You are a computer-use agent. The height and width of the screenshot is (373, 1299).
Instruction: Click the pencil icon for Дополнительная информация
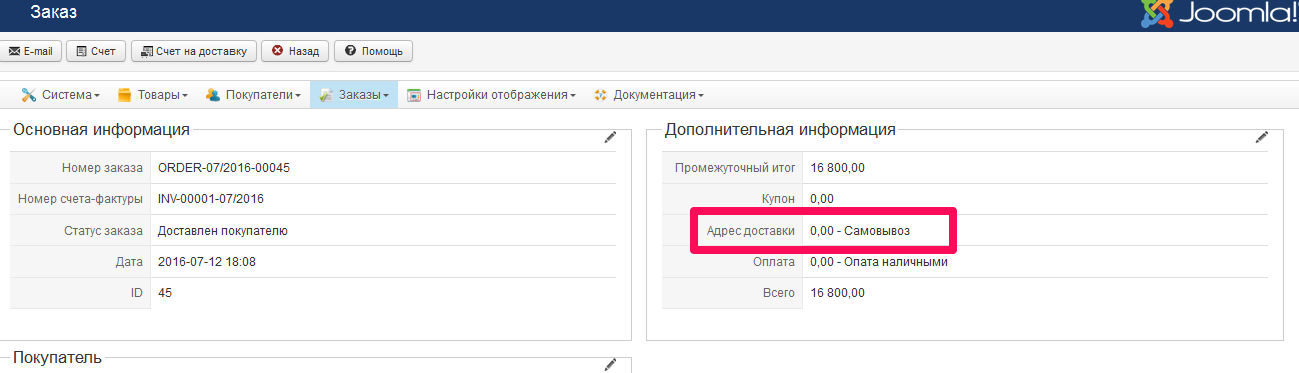1262,138
